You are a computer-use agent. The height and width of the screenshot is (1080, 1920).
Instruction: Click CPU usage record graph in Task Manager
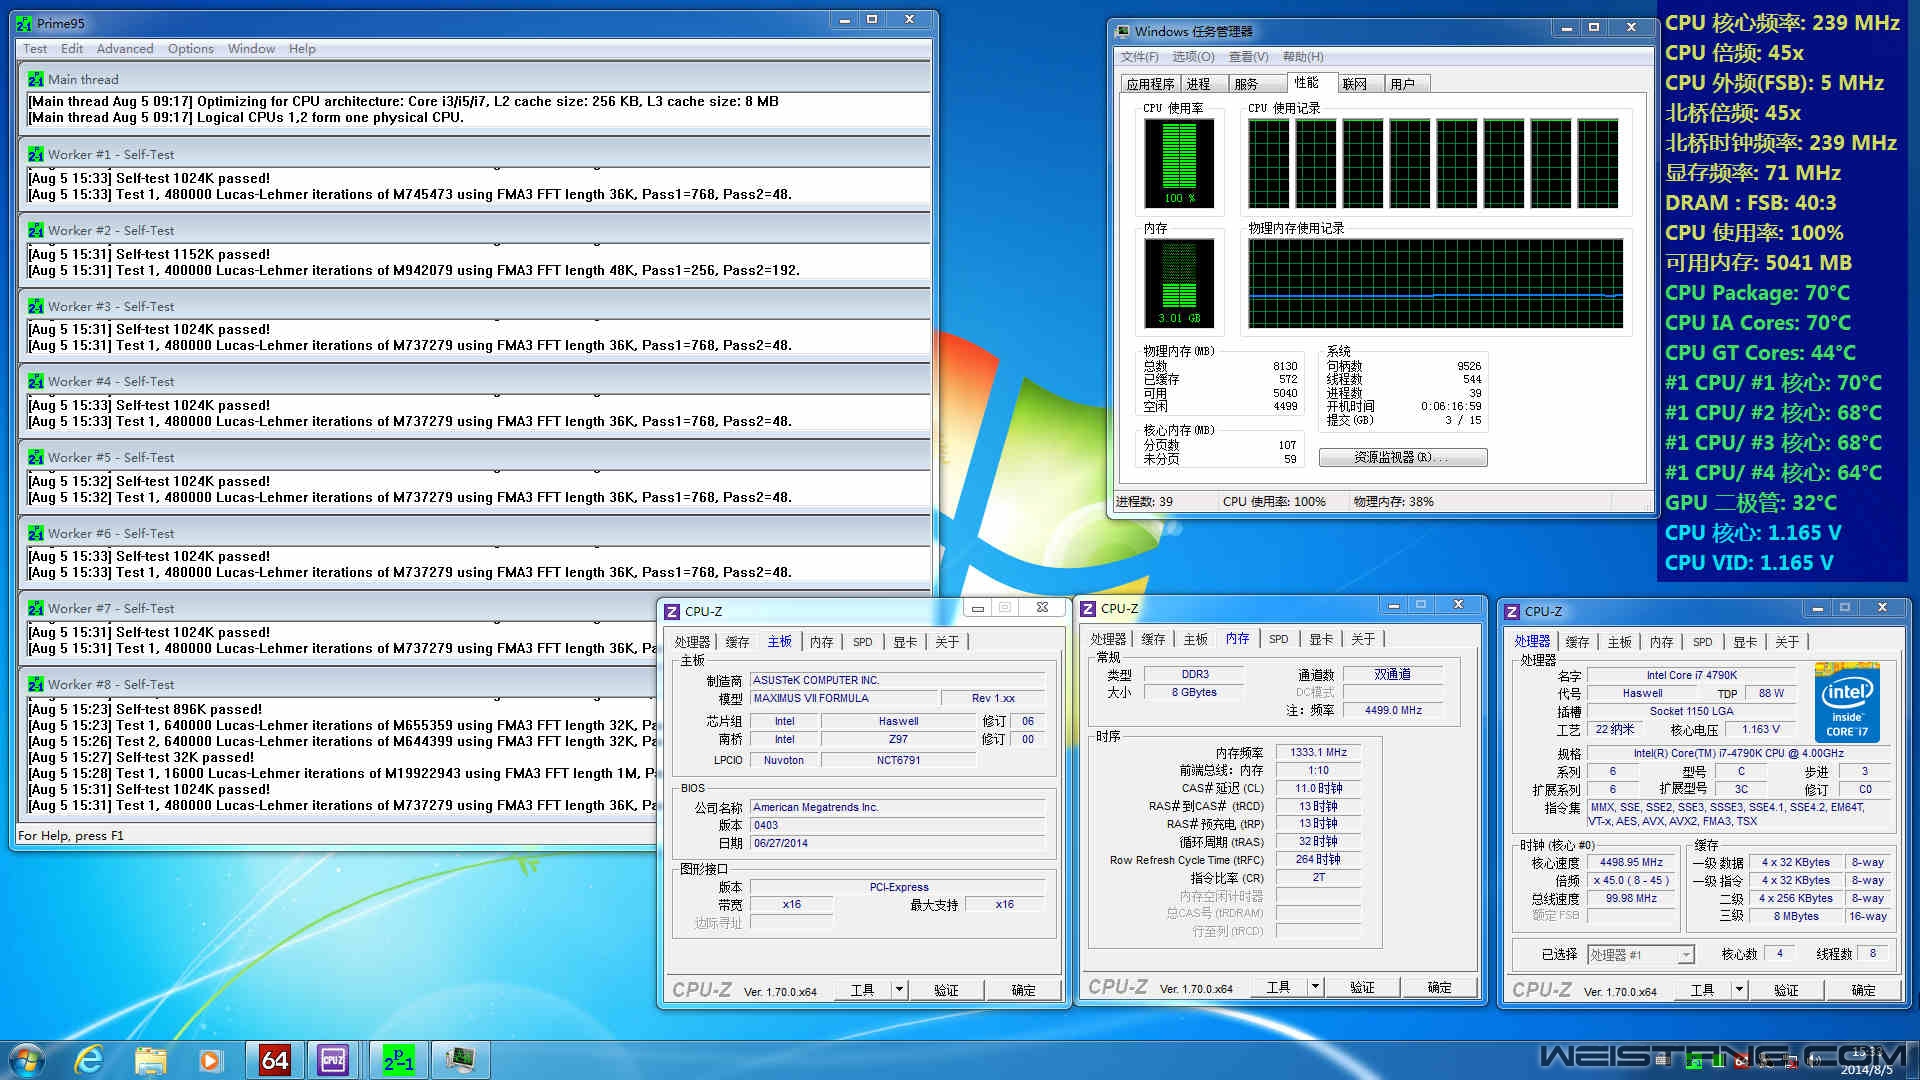(x=1434, y=163)
